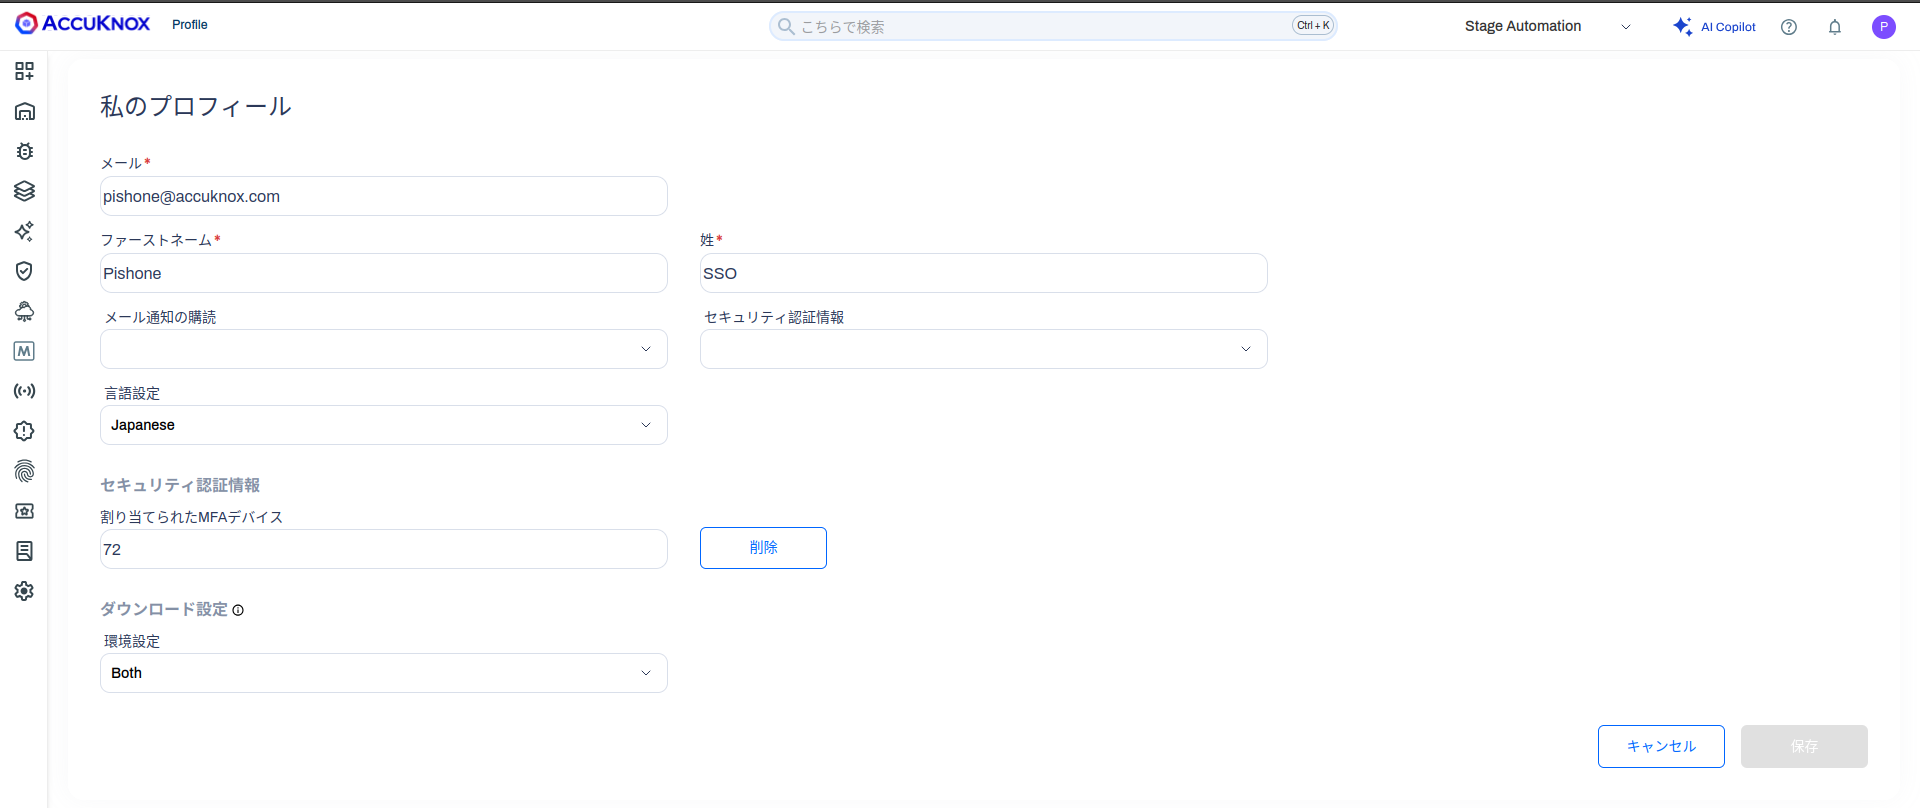Click the セキュリティ認証情報 section heading

(x=180, y=485)
